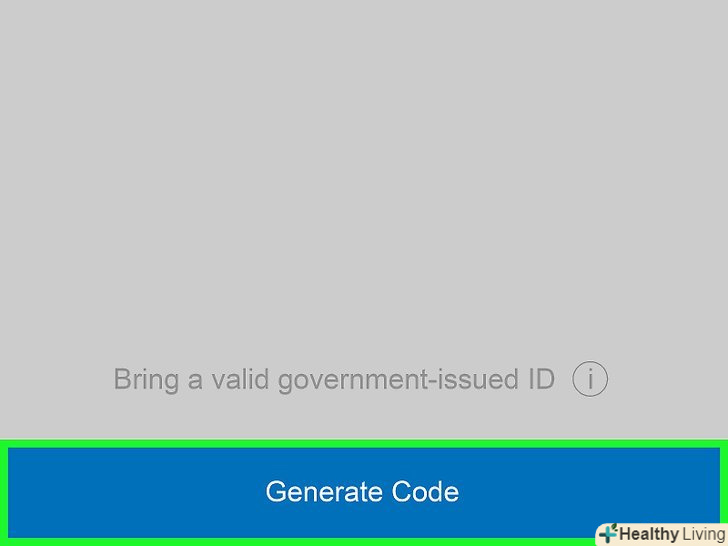
Task: Click the empty gray area above the notice
Action: [x=364, y=176]
